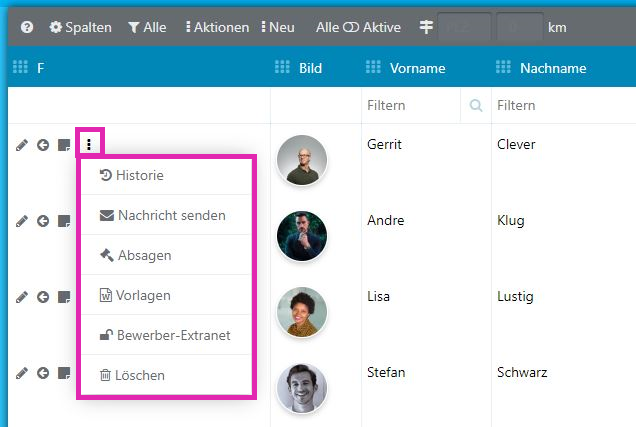Click the Löschen menu entry
636x427 pixels.
[x=133, y=375]
